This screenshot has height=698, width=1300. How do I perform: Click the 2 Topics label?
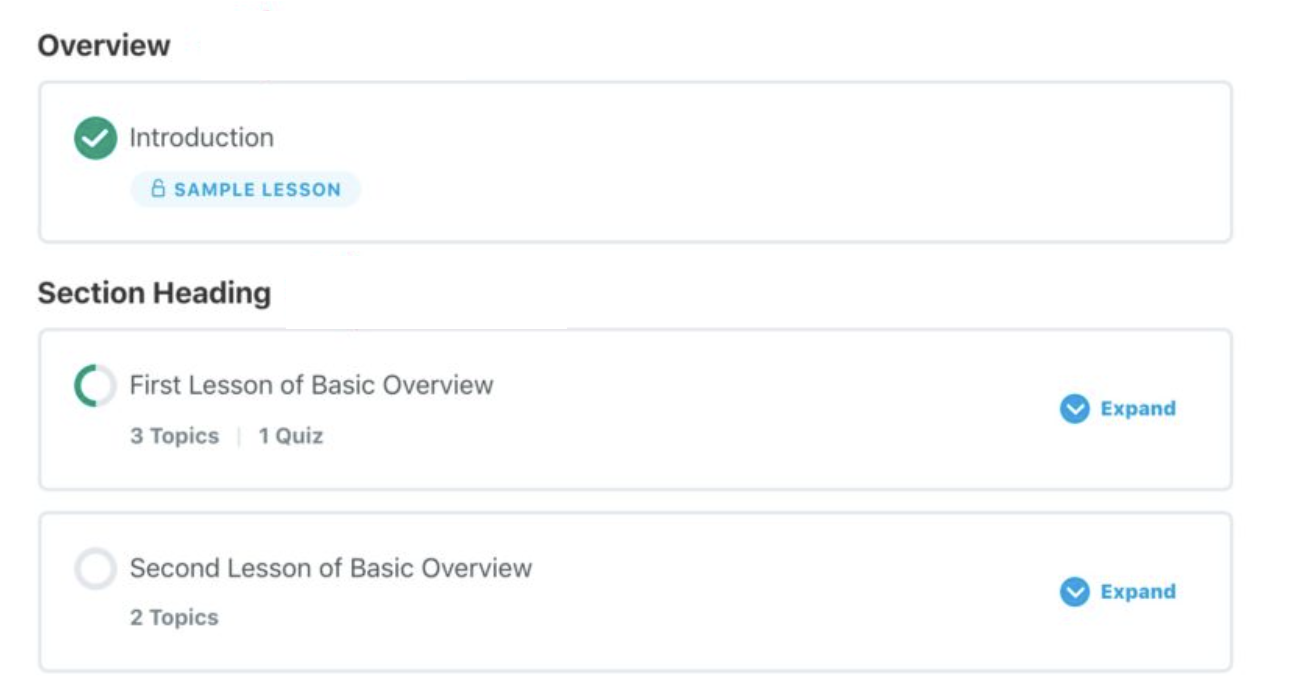[x=174, y=618]
